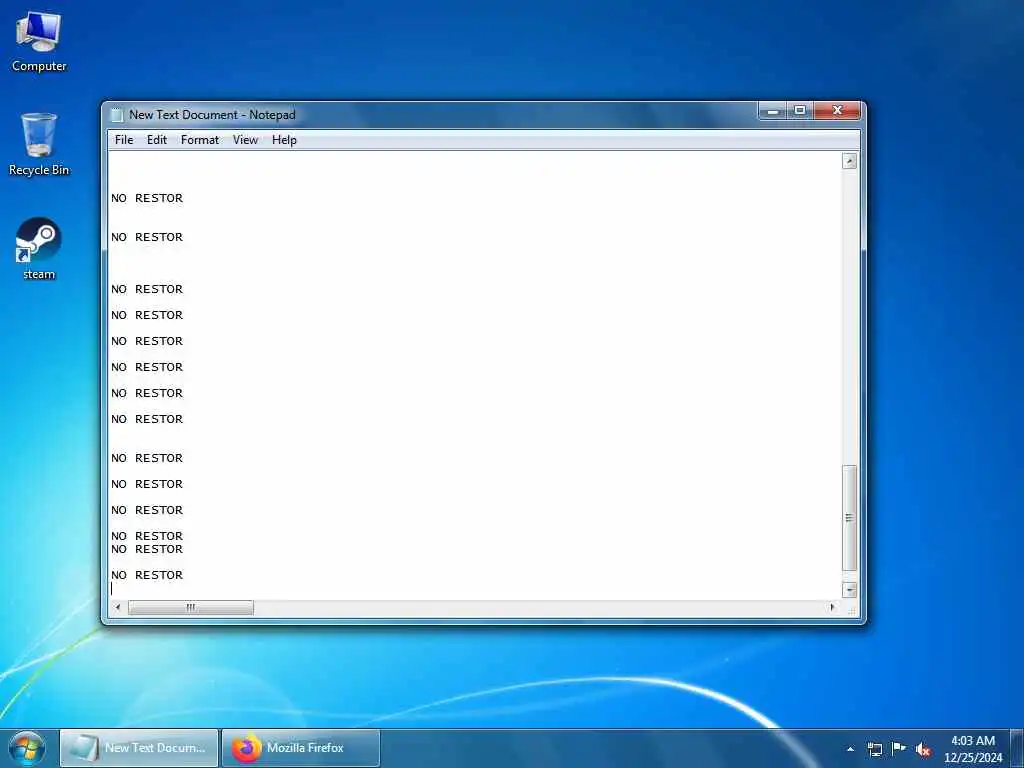Open the Windows Start orb
The height and width of the screenshot is (768, 1024).
click(27, 748)
